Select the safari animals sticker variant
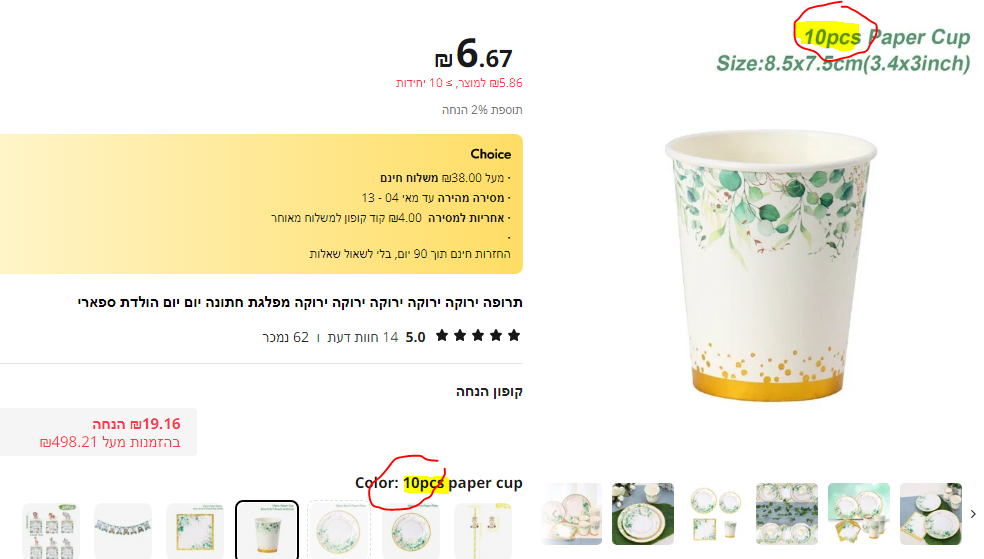984x559 pixels. 51,530
